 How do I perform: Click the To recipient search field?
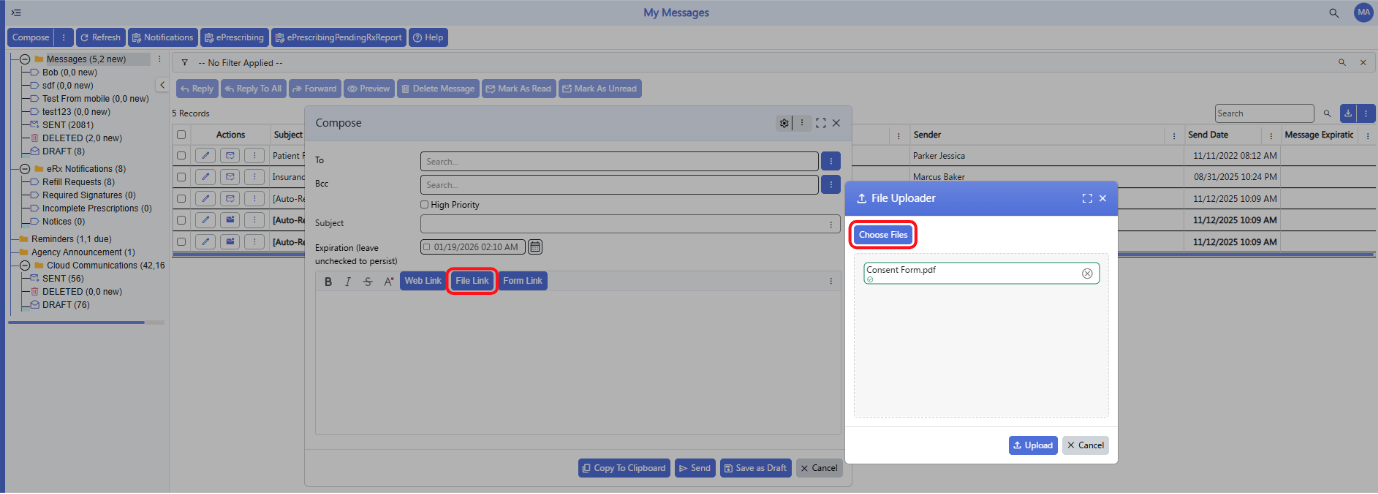(x=619, y=160)
